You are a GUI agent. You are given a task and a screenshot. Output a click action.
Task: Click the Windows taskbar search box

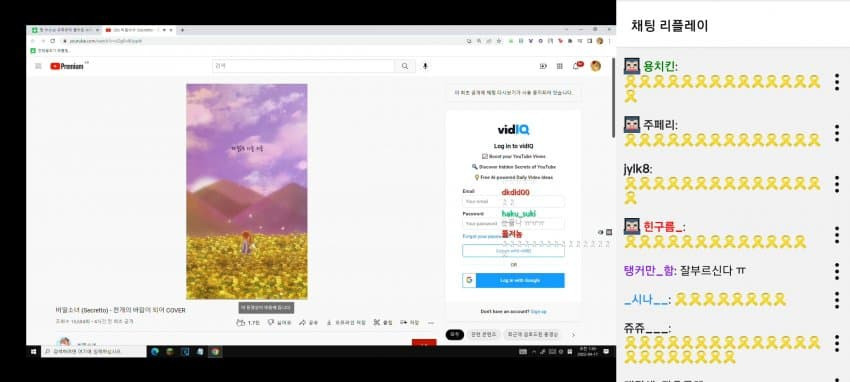94,352
